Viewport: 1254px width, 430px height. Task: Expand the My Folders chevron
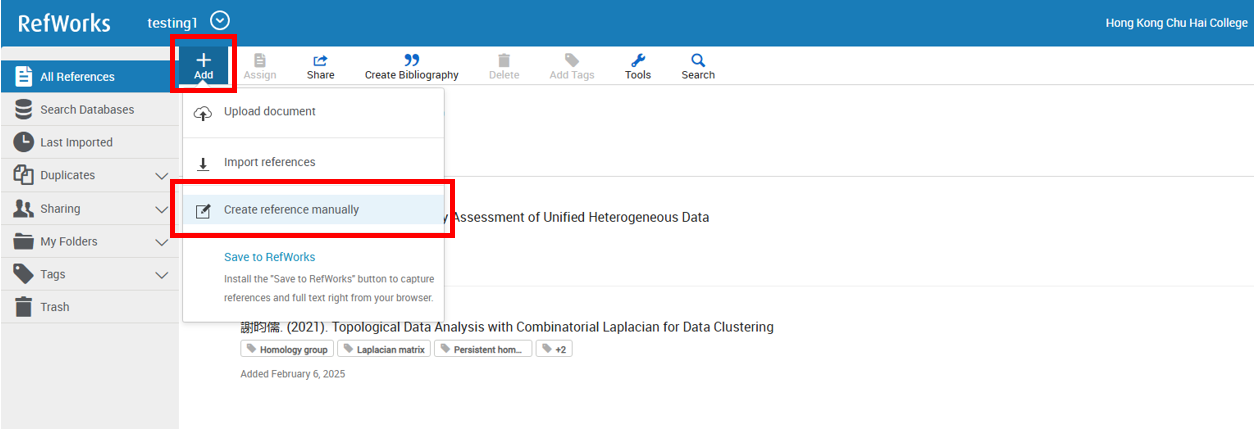(162, 242)
